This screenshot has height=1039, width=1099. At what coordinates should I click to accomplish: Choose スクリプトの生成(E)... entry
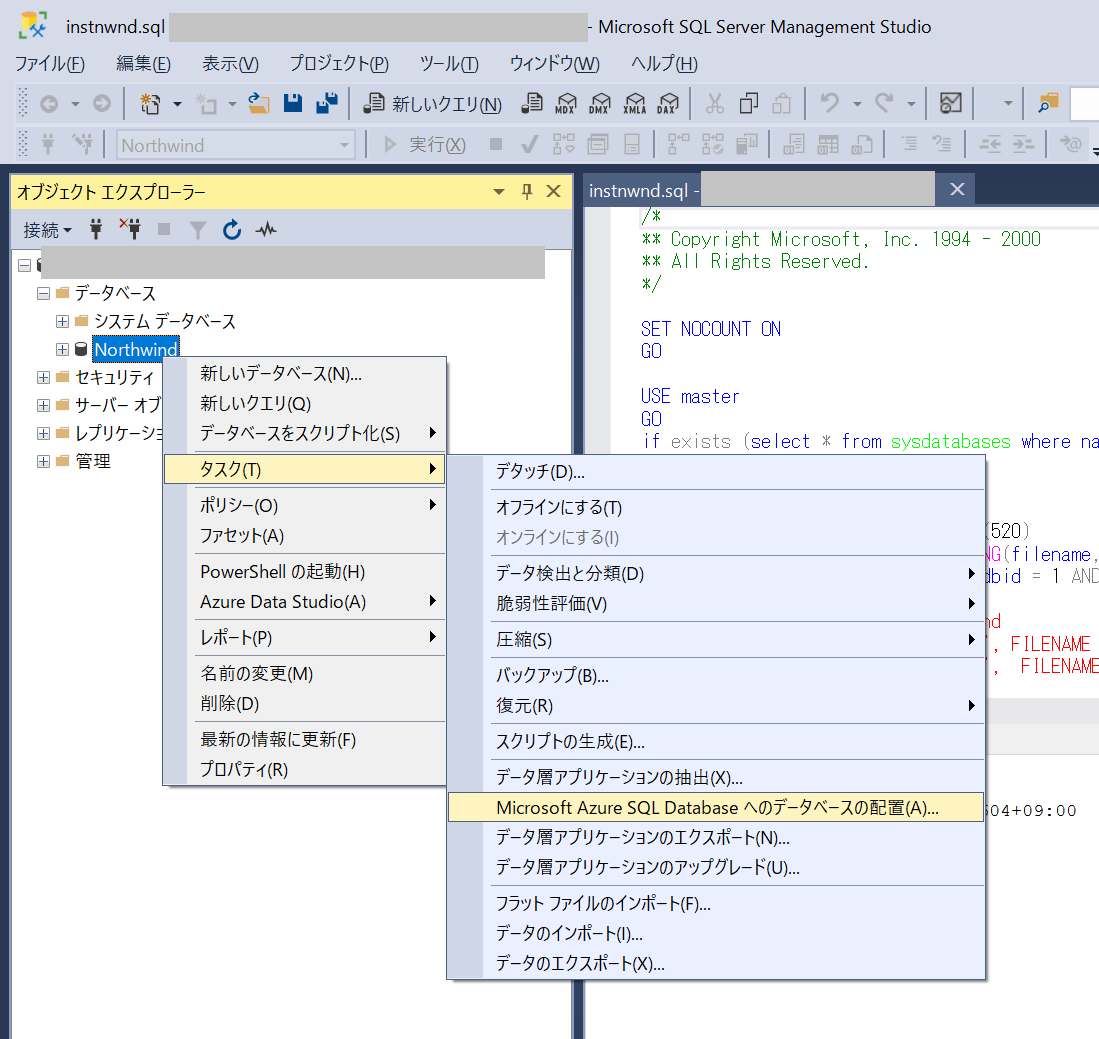pos(716,742)
